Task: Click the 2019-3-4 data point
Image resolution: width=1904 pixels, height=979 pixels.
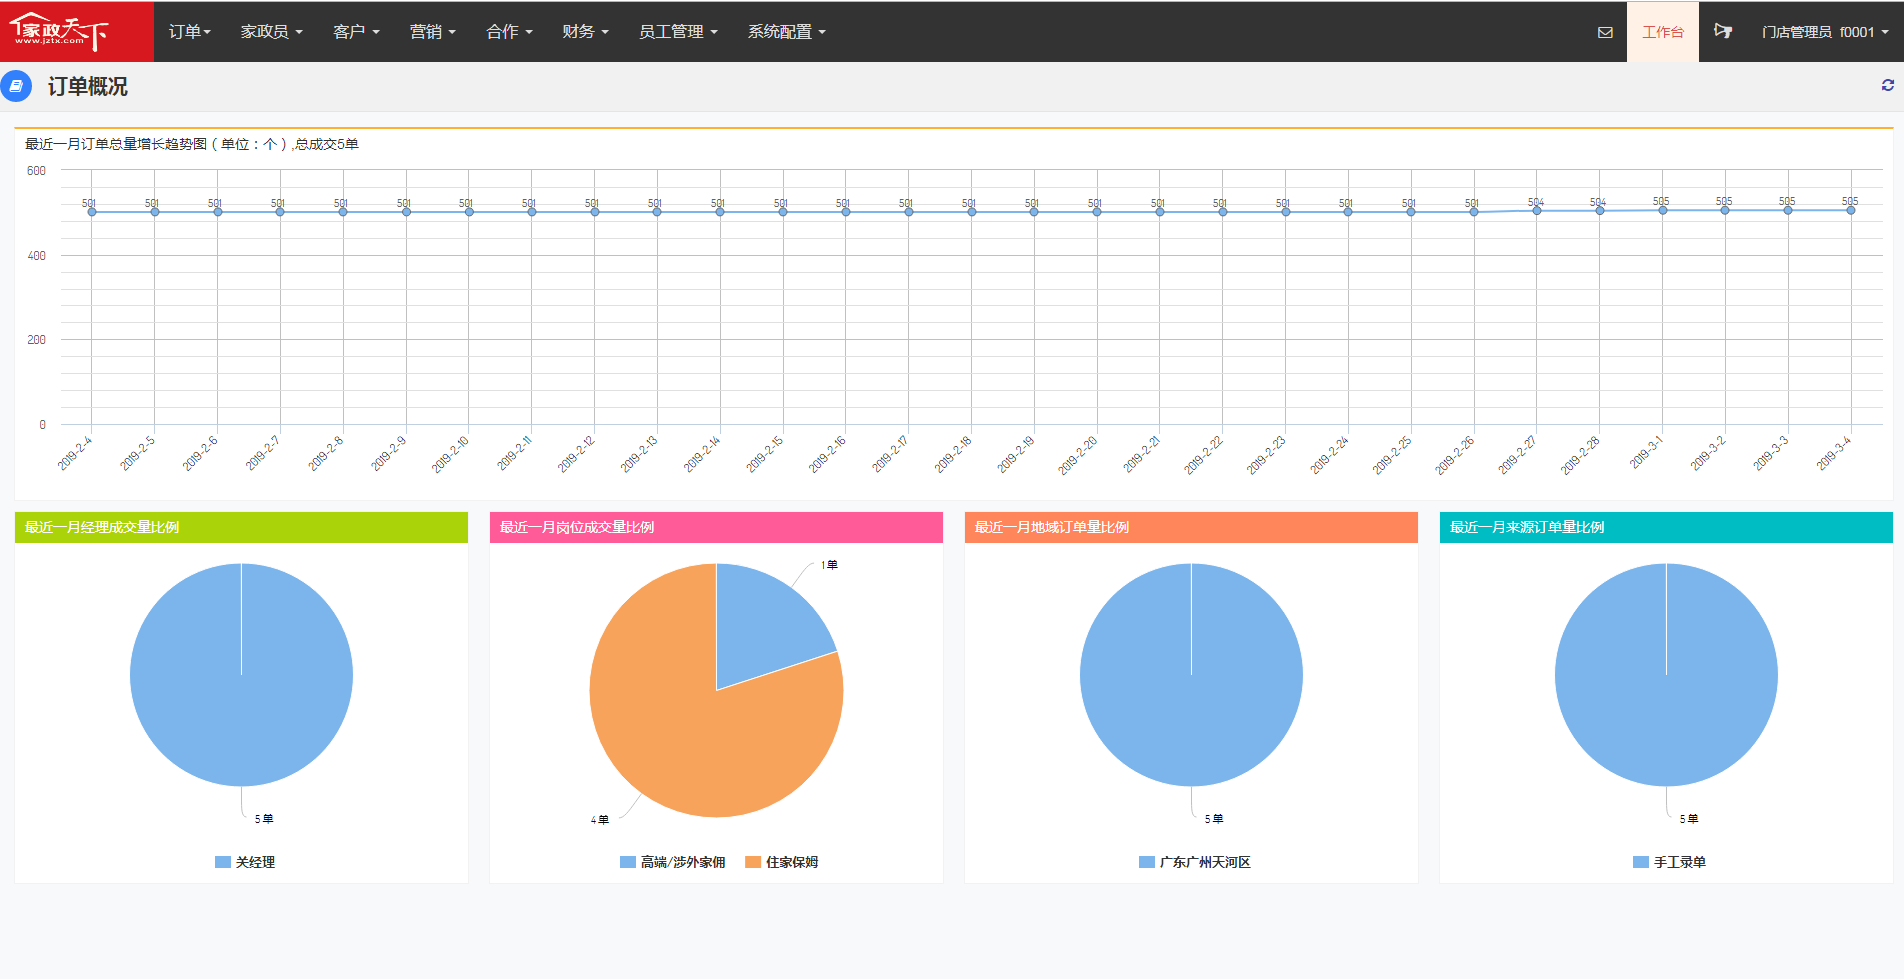Action: 1850,210
